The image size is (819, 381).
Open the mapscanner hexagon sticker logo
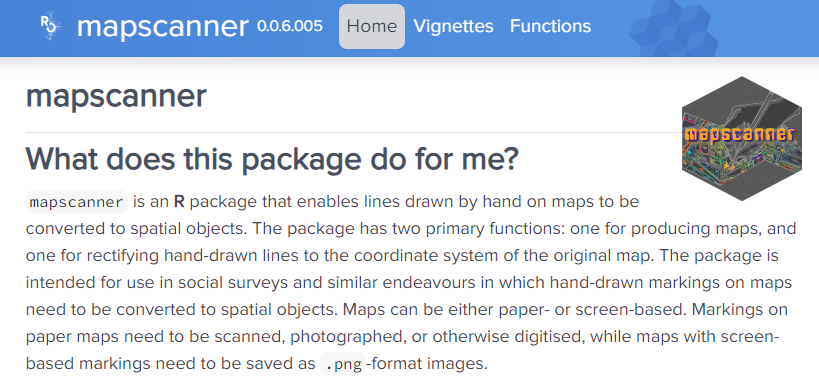742,138
